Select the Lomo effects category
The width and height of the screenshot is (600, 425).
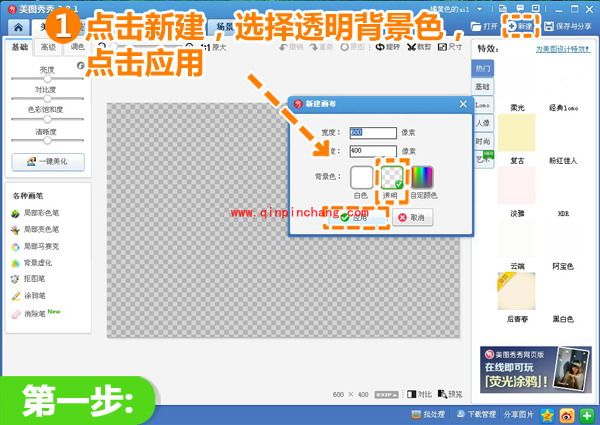[483, 105]
